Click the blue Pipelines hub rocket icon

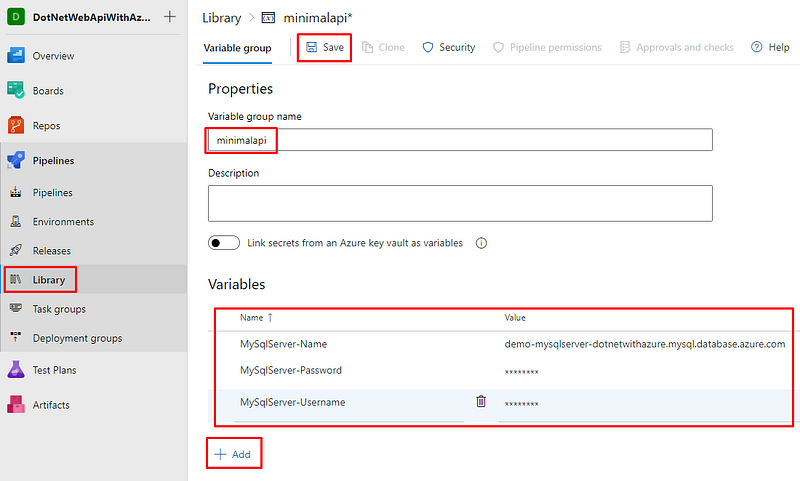pyautogui.click(x=16, y=160)
